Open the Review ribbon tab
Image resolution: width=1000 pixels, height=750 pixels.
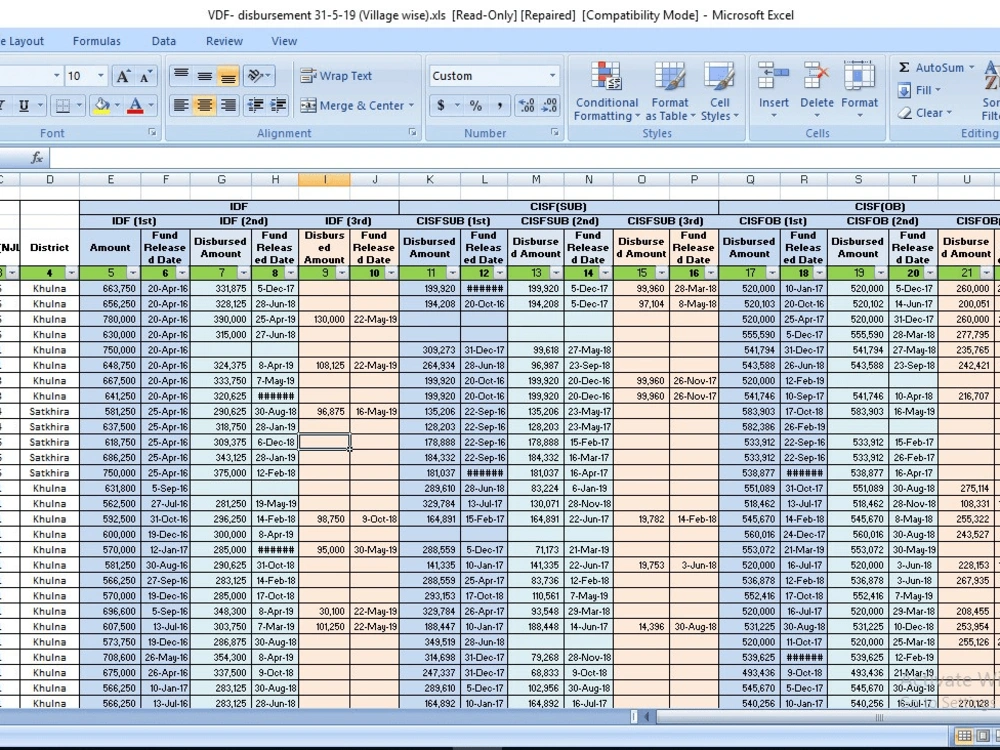pyautogui.click(x=224, y=41)
